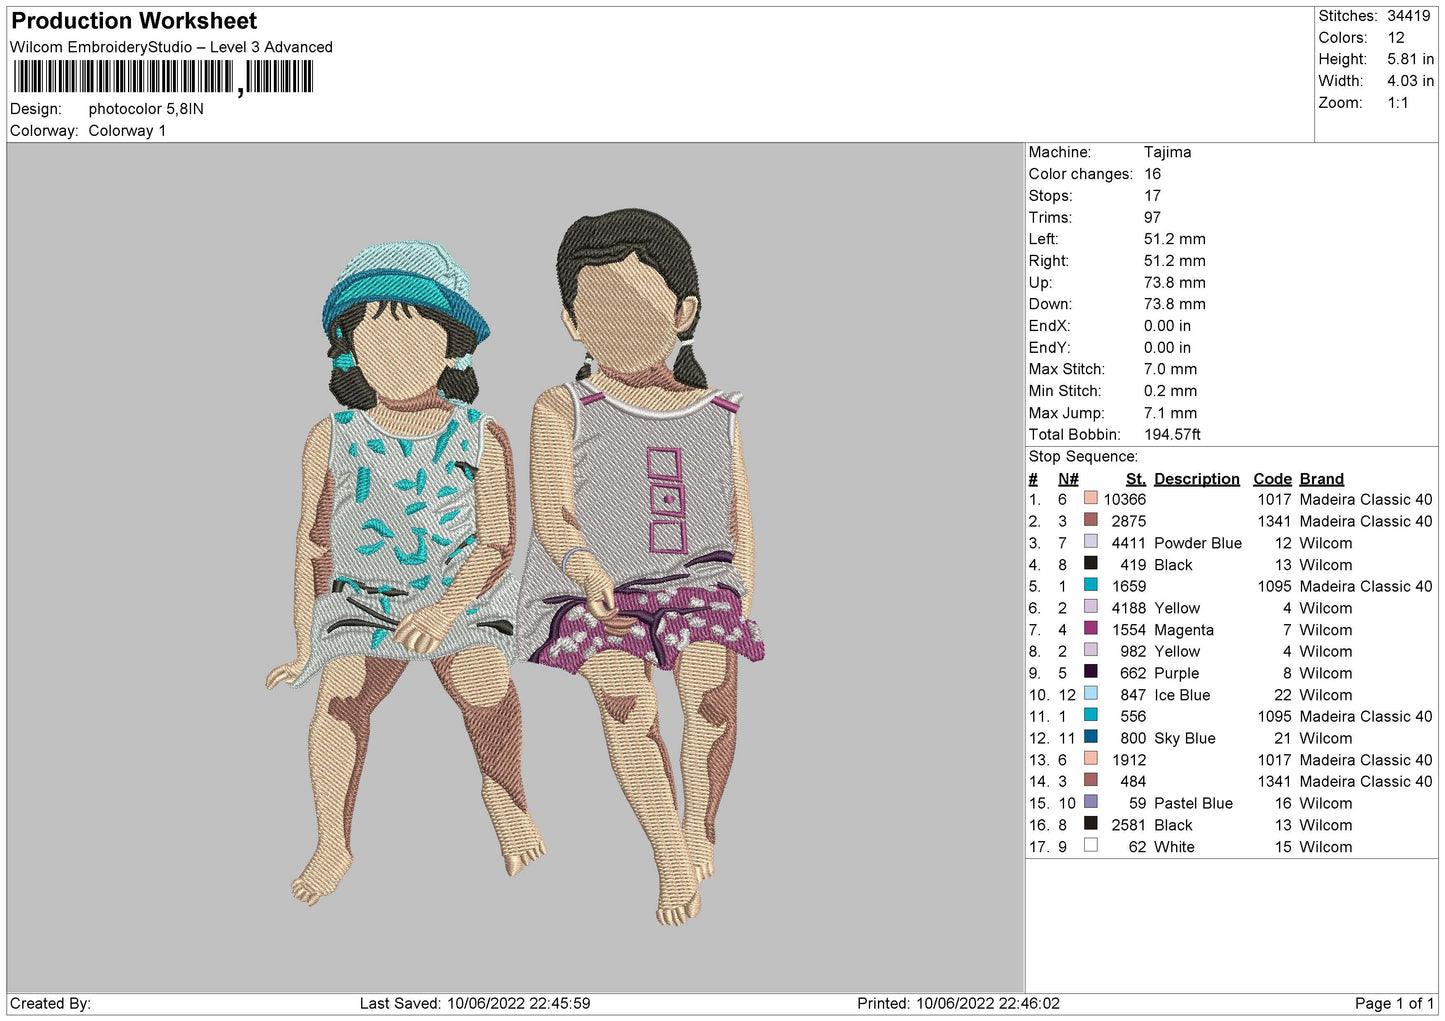Click the teal swatch in the 556 stitches row
1445x1021 pixels.
click(1091, 715)
